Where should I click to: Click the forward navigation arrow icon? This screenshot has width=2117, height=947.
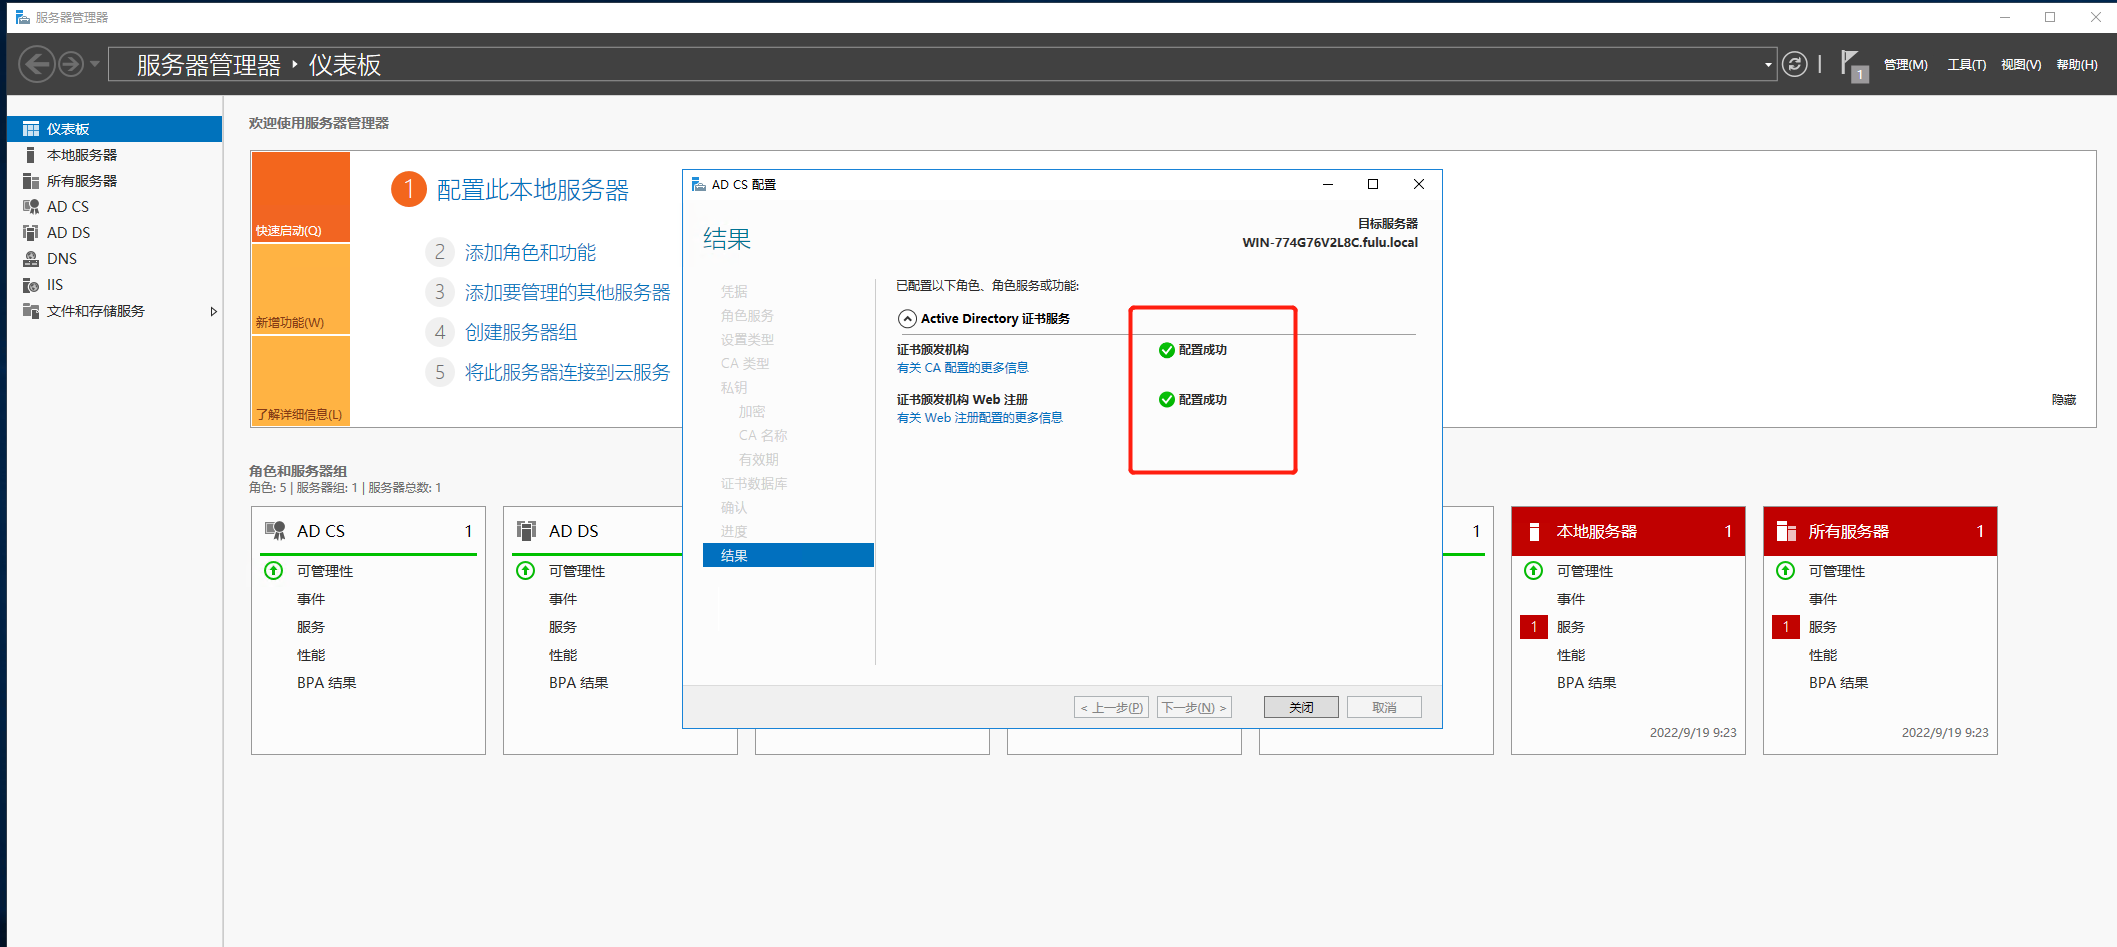click(71, 65)
